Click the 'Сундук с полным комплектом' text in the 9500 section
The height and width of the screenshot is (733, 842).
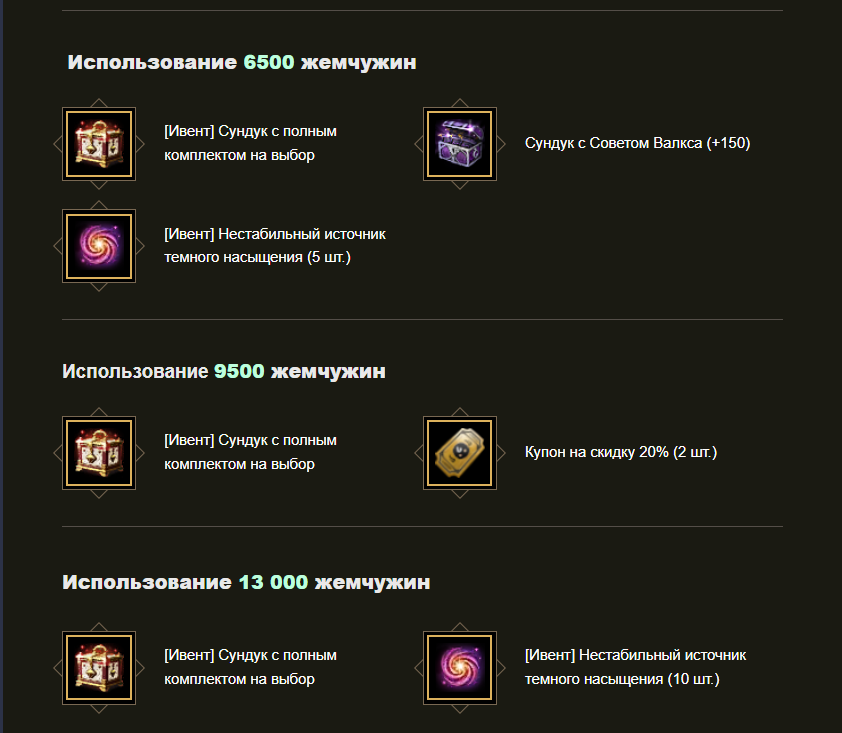tap(250, 452)
